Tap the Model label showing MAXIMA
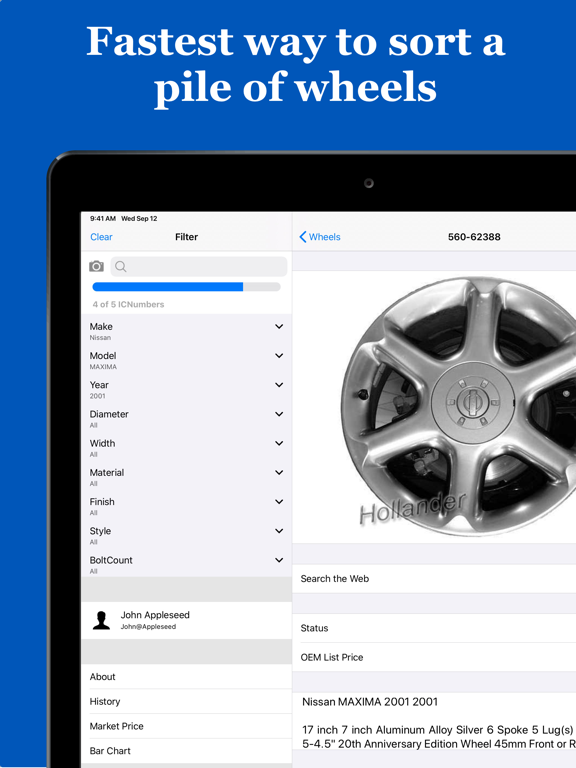576x768 pixels. [x=103, y=356]
